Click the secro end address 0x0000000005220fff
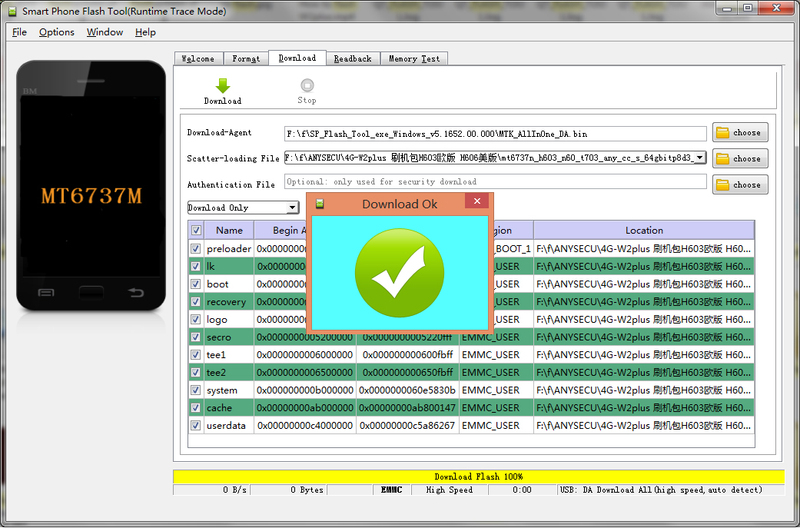This screenshot has height=528, width=800. tap(407, 337)
